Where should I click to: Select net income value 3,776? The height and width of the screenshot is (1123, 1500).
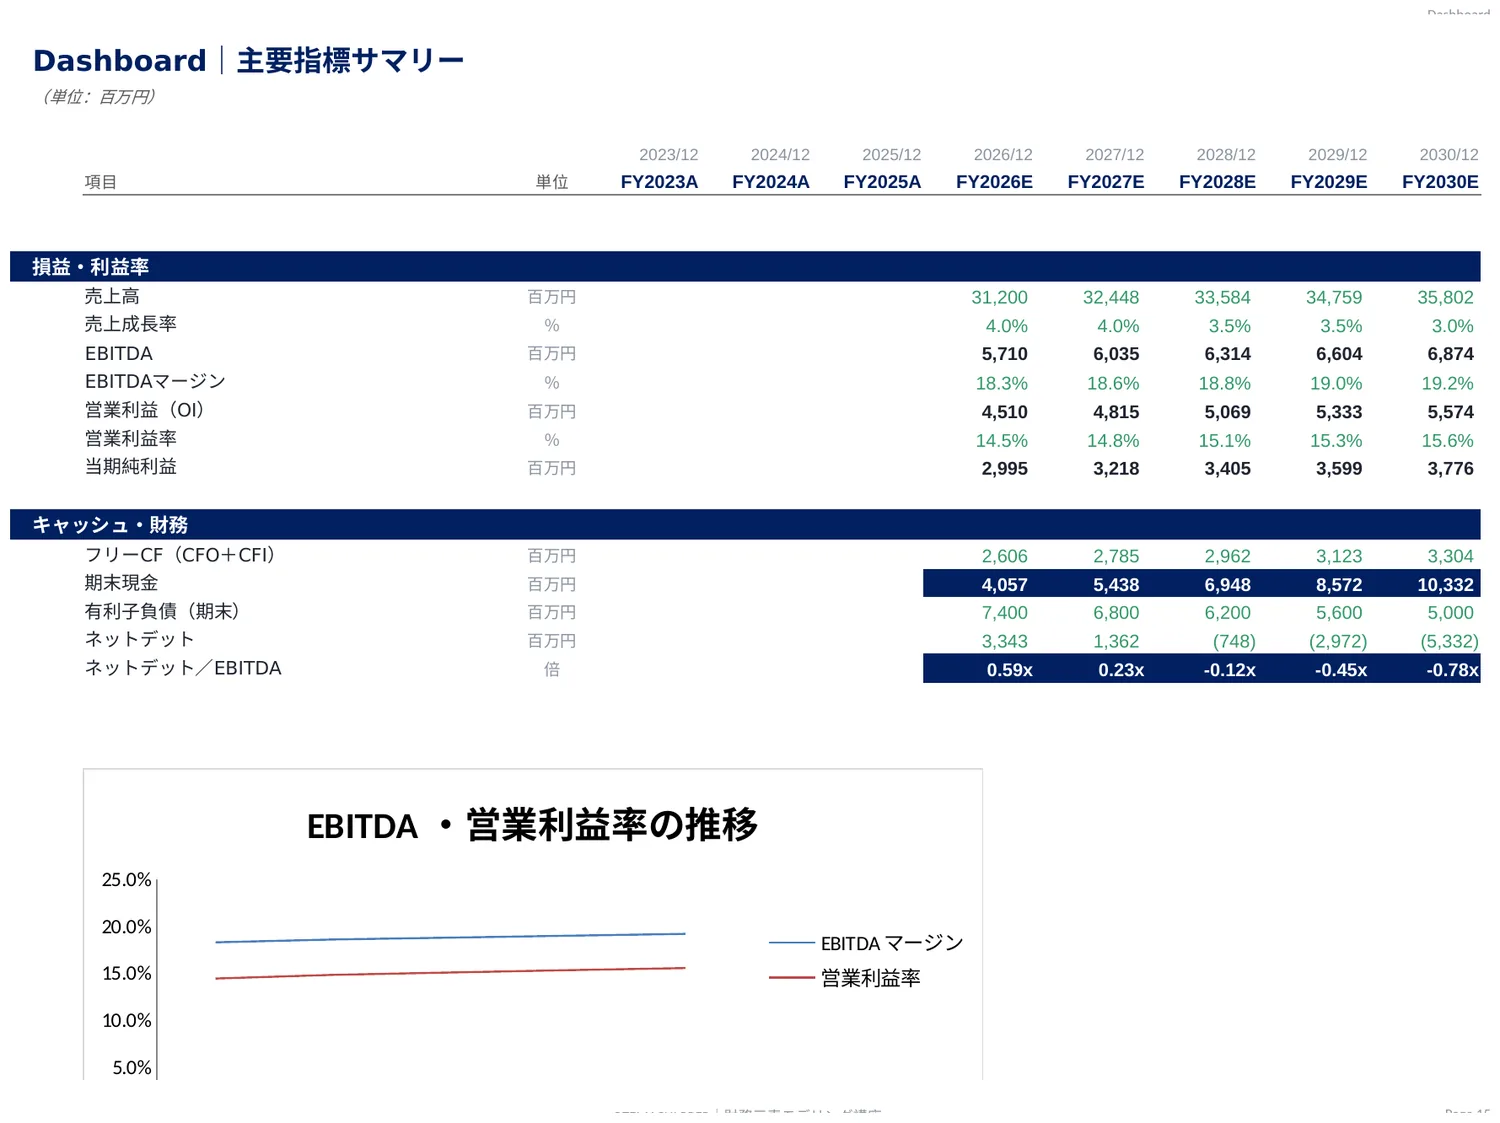[1450, 469]
